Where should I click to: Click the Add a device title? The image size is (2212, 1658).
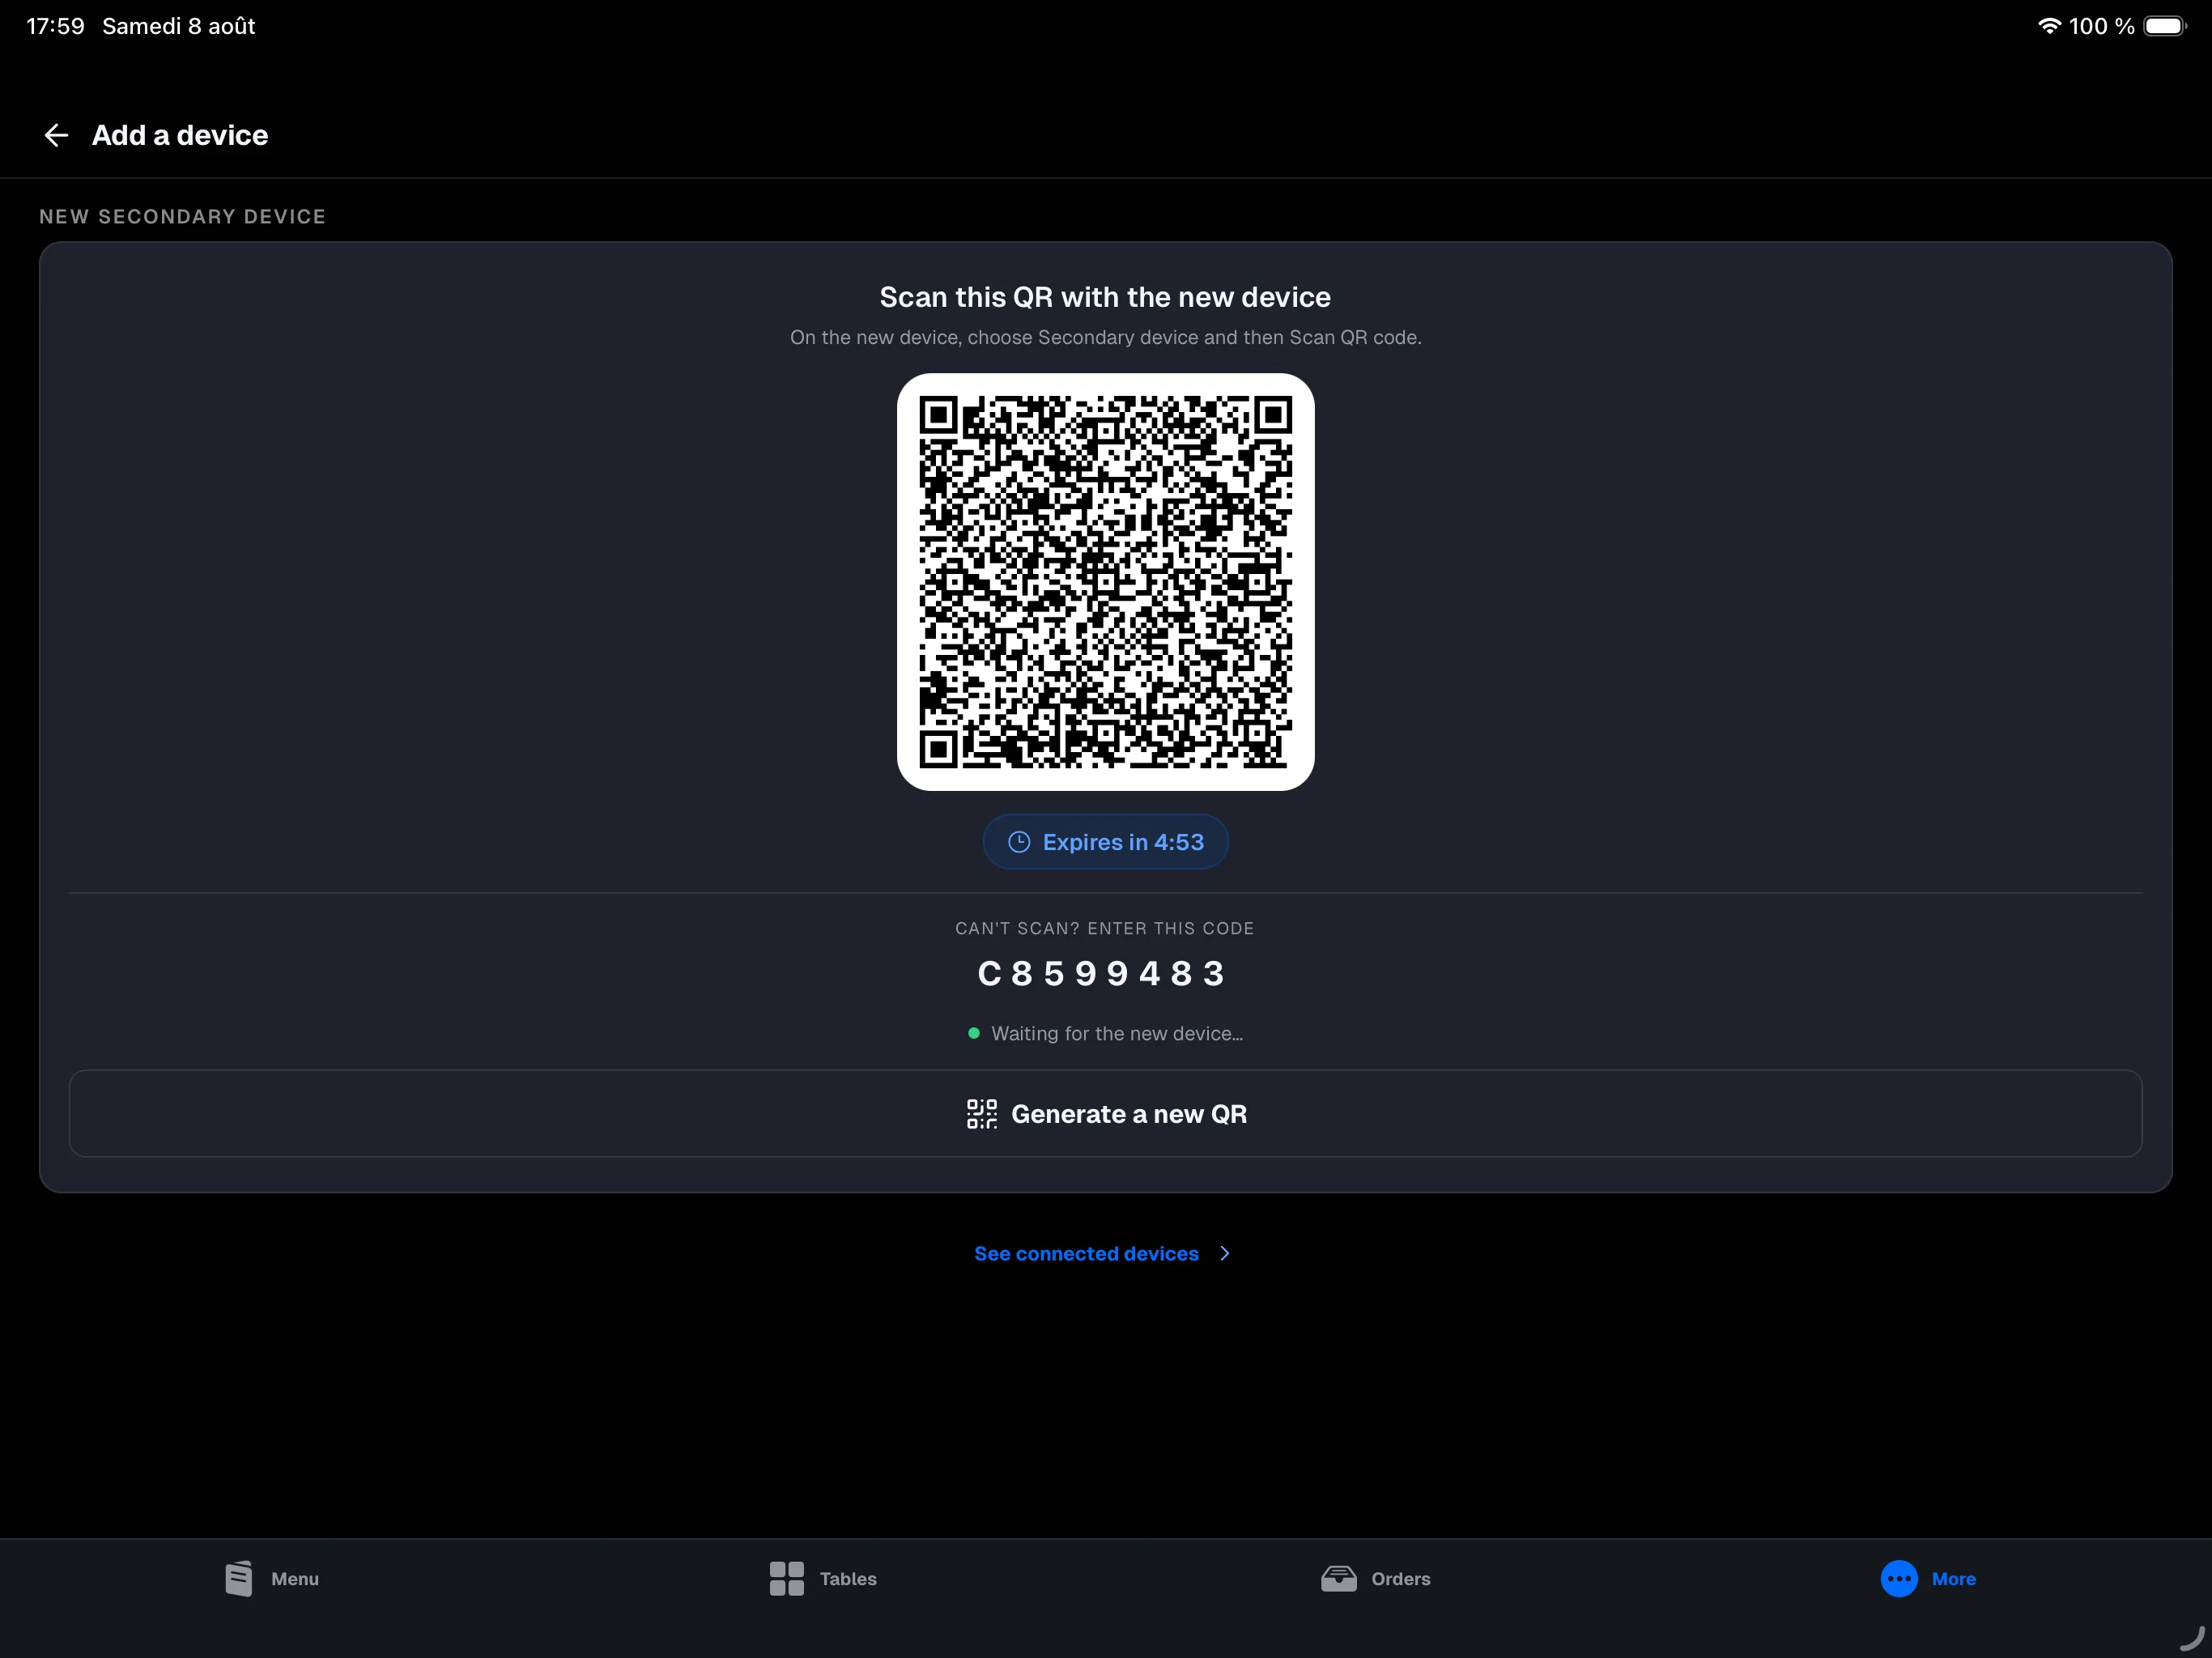pyautogui.click(x=180, y=135)
